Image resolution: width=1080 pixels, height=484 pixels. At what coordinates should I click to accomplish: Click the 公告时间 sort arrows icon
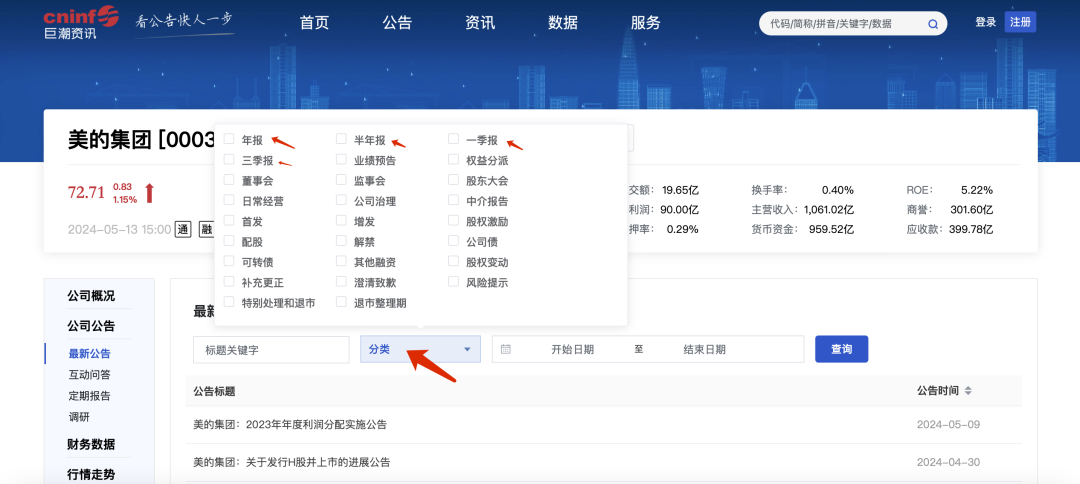click(x=968, y=391)
